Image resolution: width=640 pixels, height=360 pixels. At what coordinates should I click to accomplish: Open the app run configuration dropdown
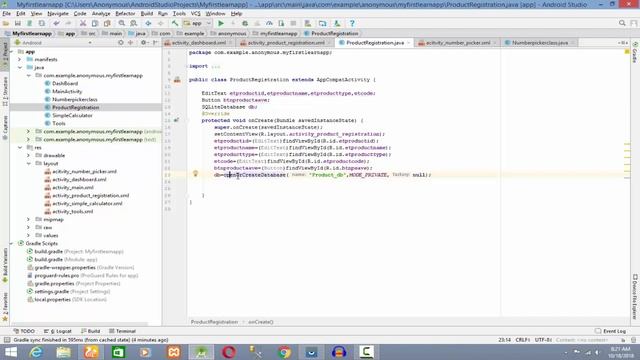[198, 24]
